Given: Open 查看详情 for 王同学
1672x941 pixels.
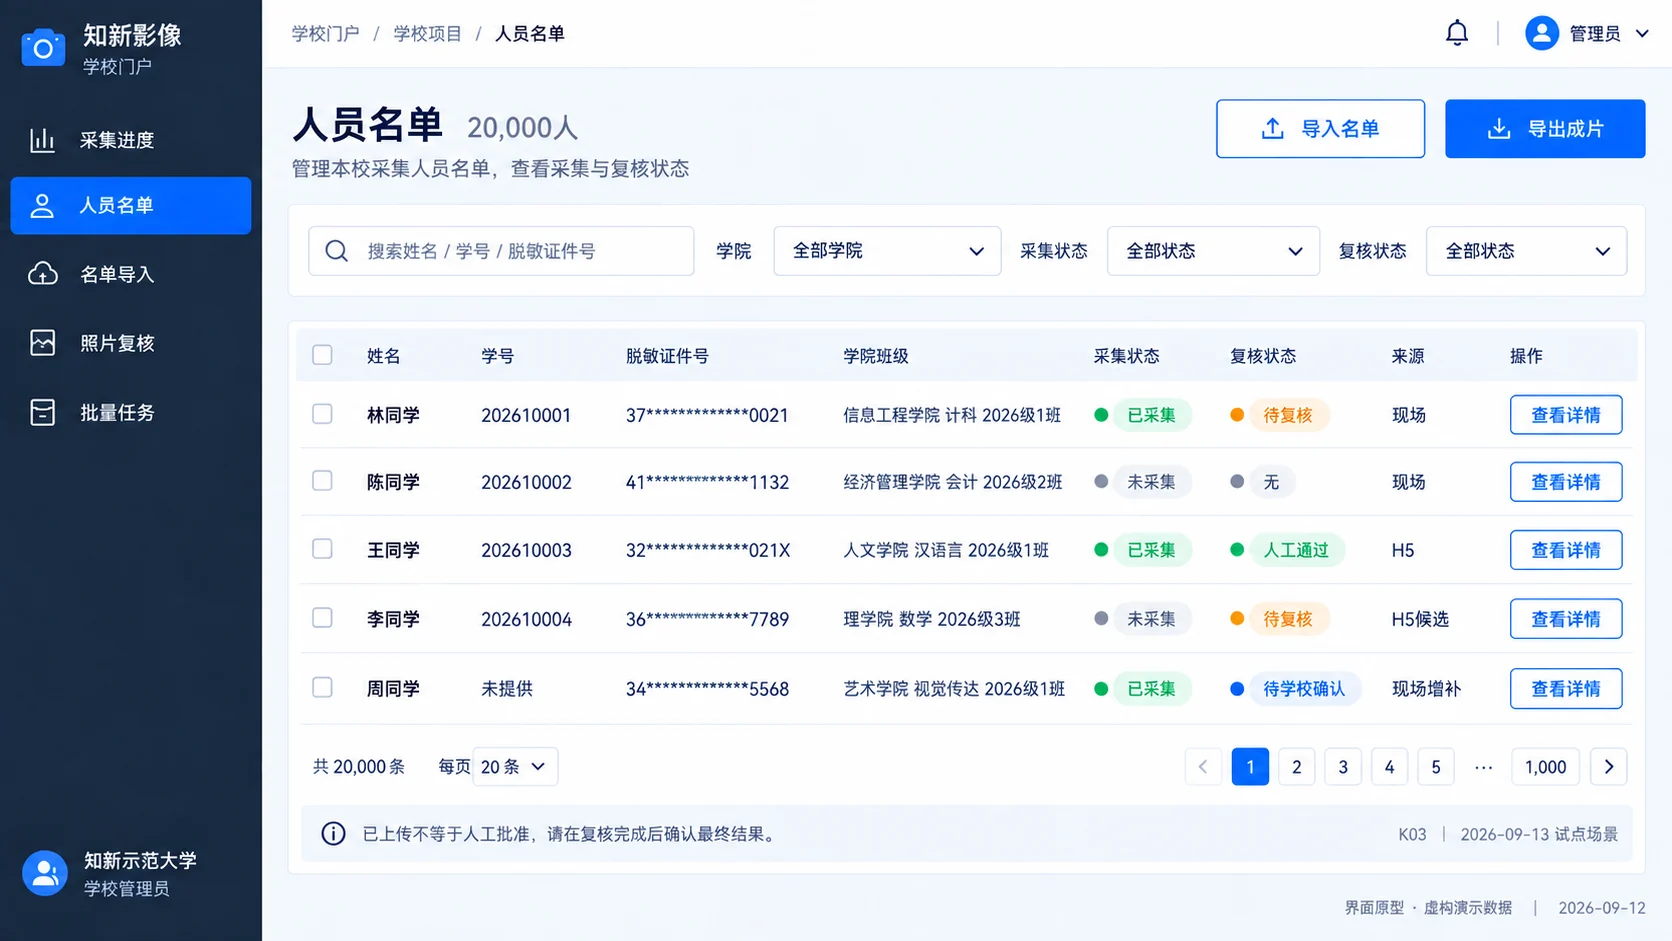Looking at the screenshot, I should point(1566,550).
